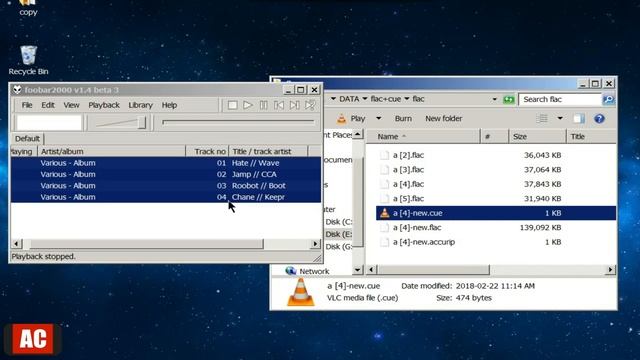Start playback with the Play button
Viewport: 640px width, 360px height.
[248, 105]
